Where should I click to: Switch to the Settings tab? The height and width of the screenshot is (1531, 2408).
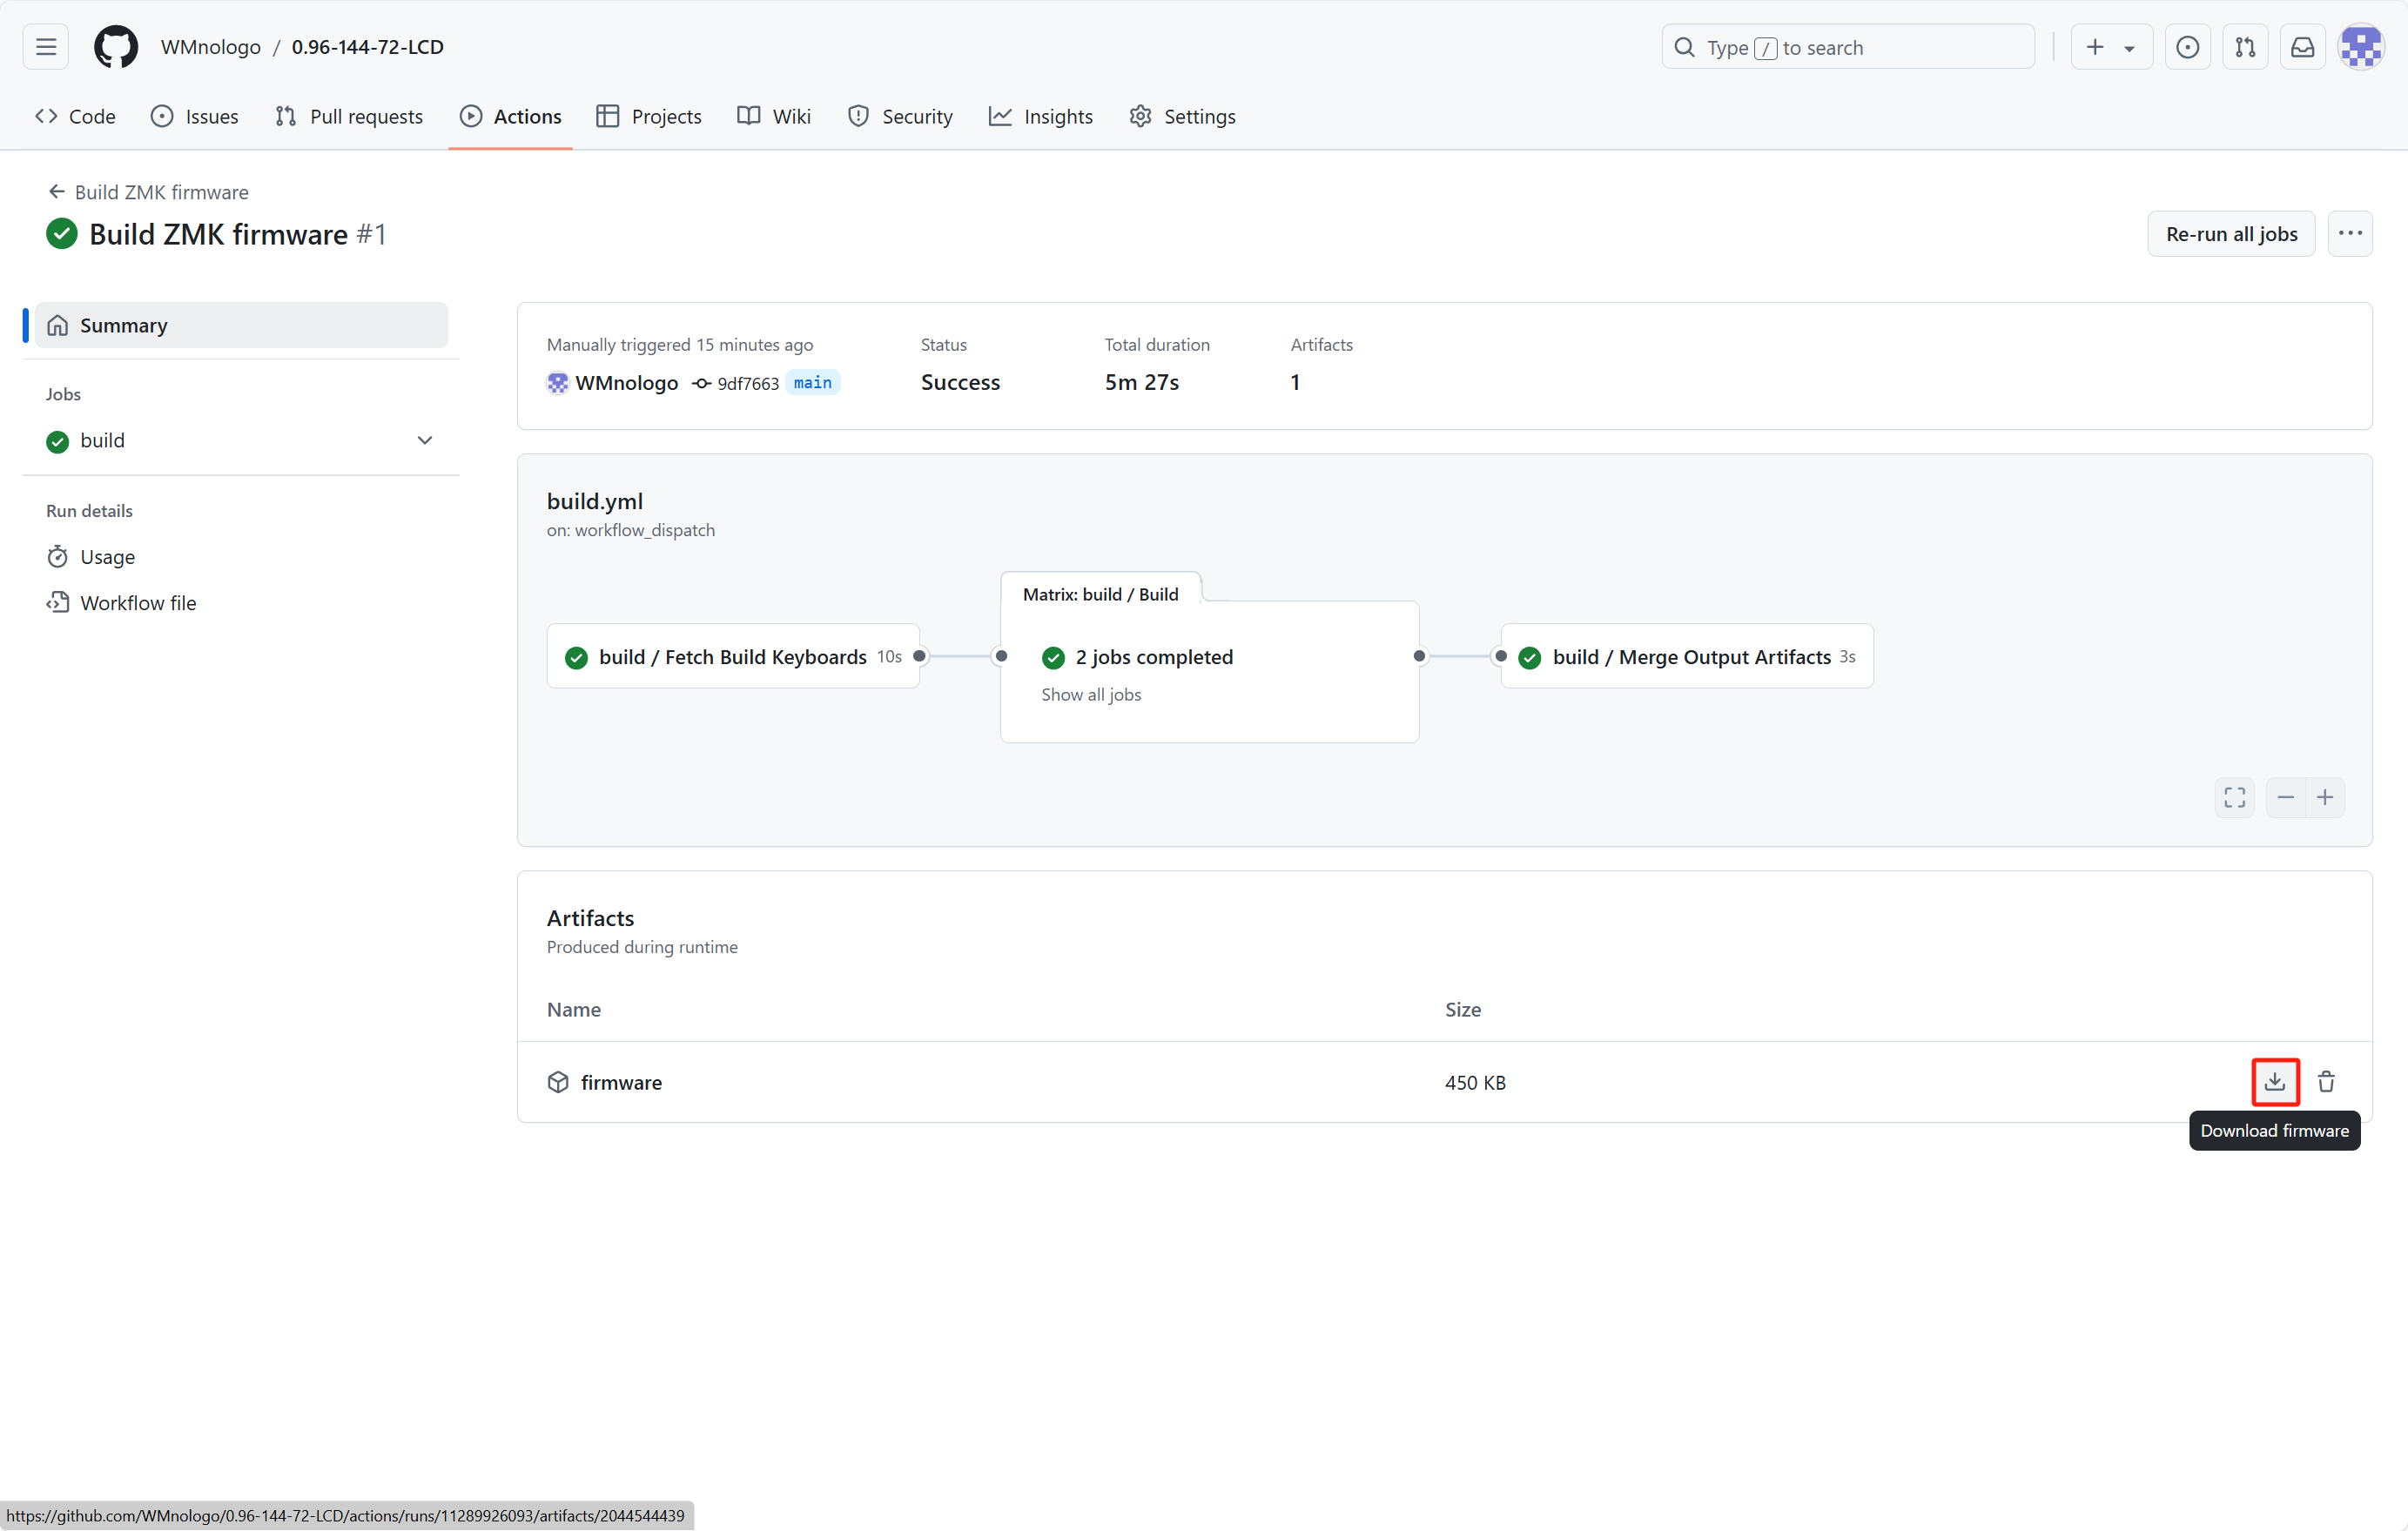coord(1183,116)
